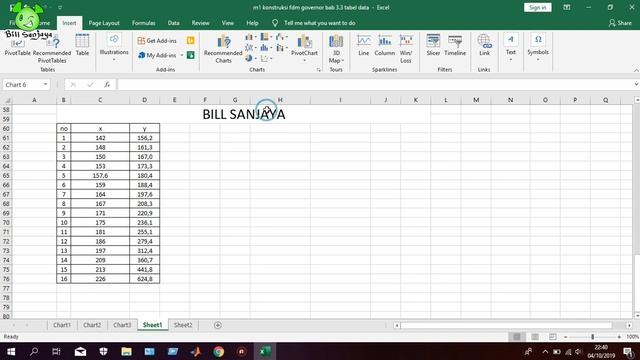This screenshot has width=640, height=360.
Task: Open the notification center
Action: 629,351
